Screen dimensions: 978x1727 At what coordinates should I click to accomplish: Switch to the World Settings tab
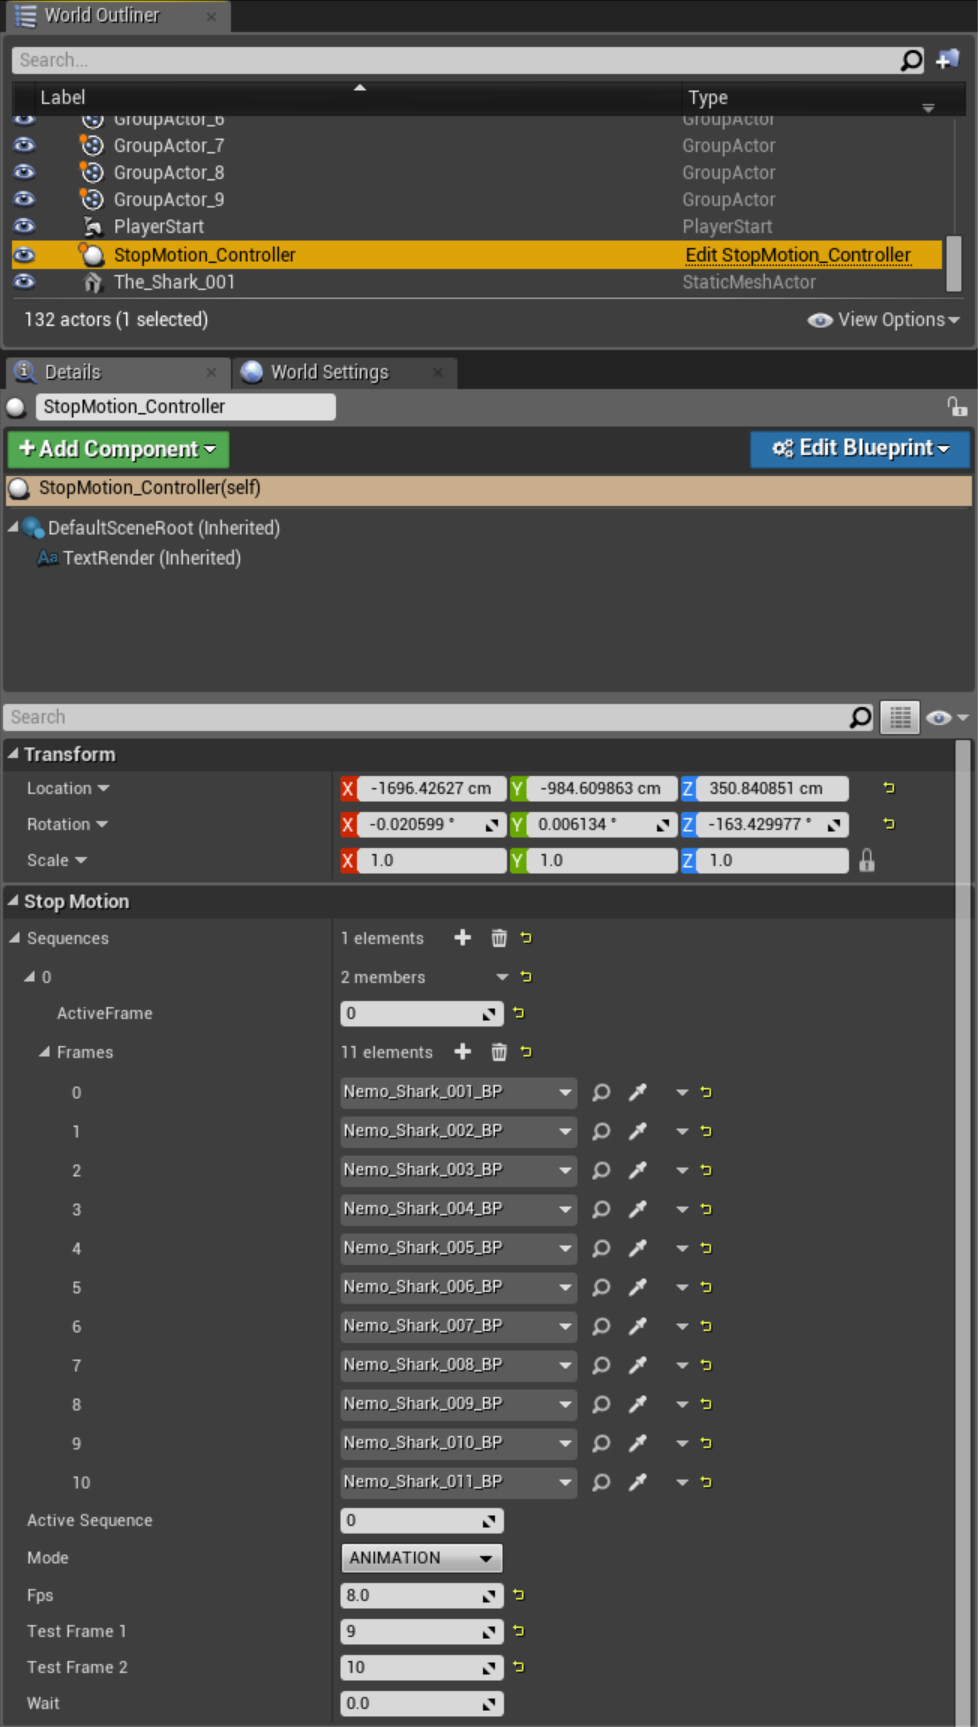[x=329, y=372]
